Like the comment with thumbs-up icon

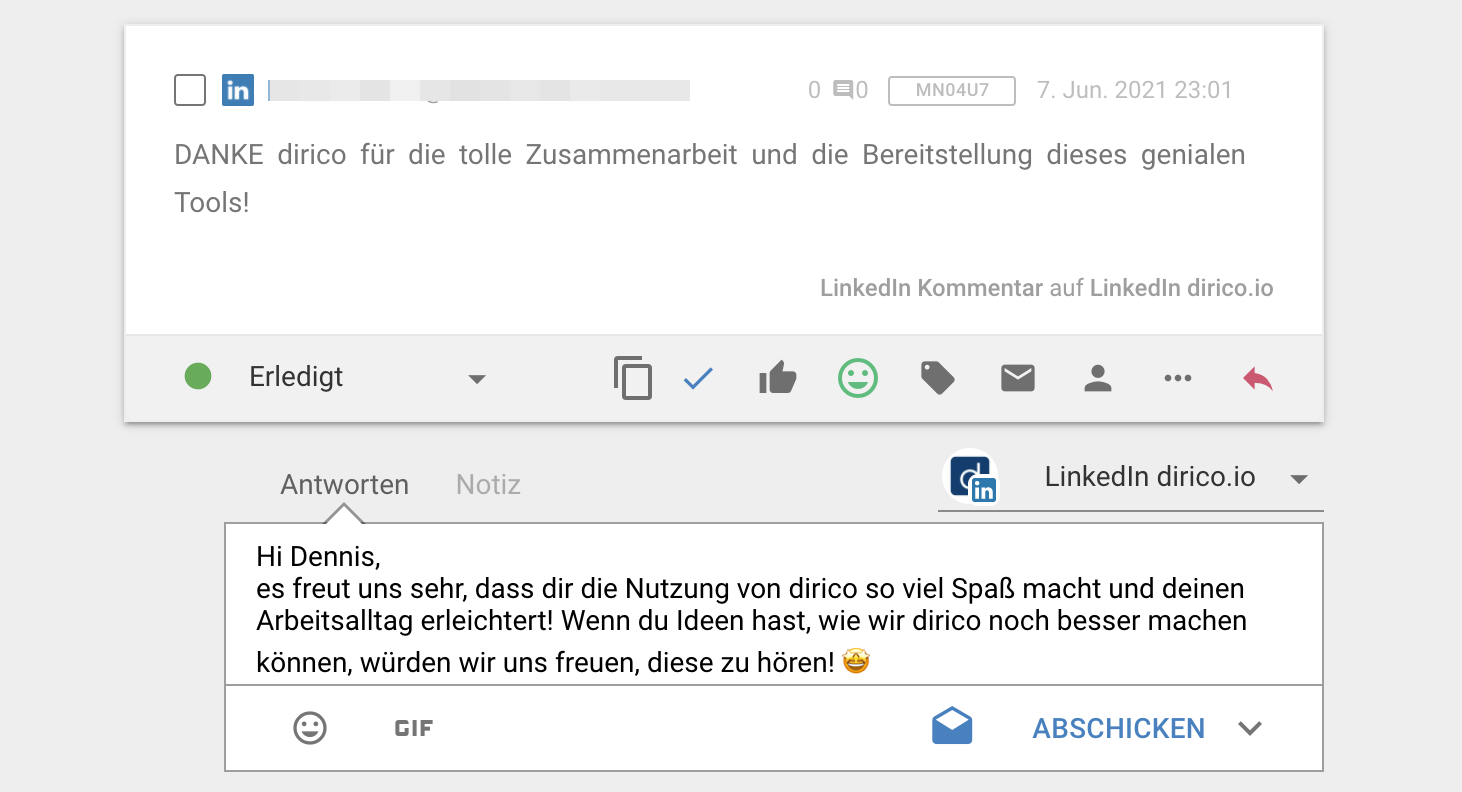coord(777,378)
